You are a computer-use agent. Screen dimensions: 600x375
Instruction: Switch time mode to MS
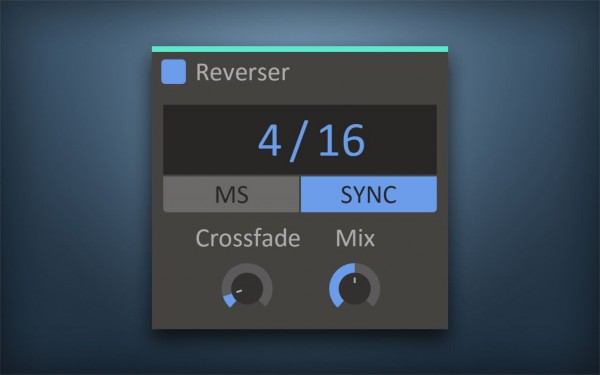(x=231, y=194)
